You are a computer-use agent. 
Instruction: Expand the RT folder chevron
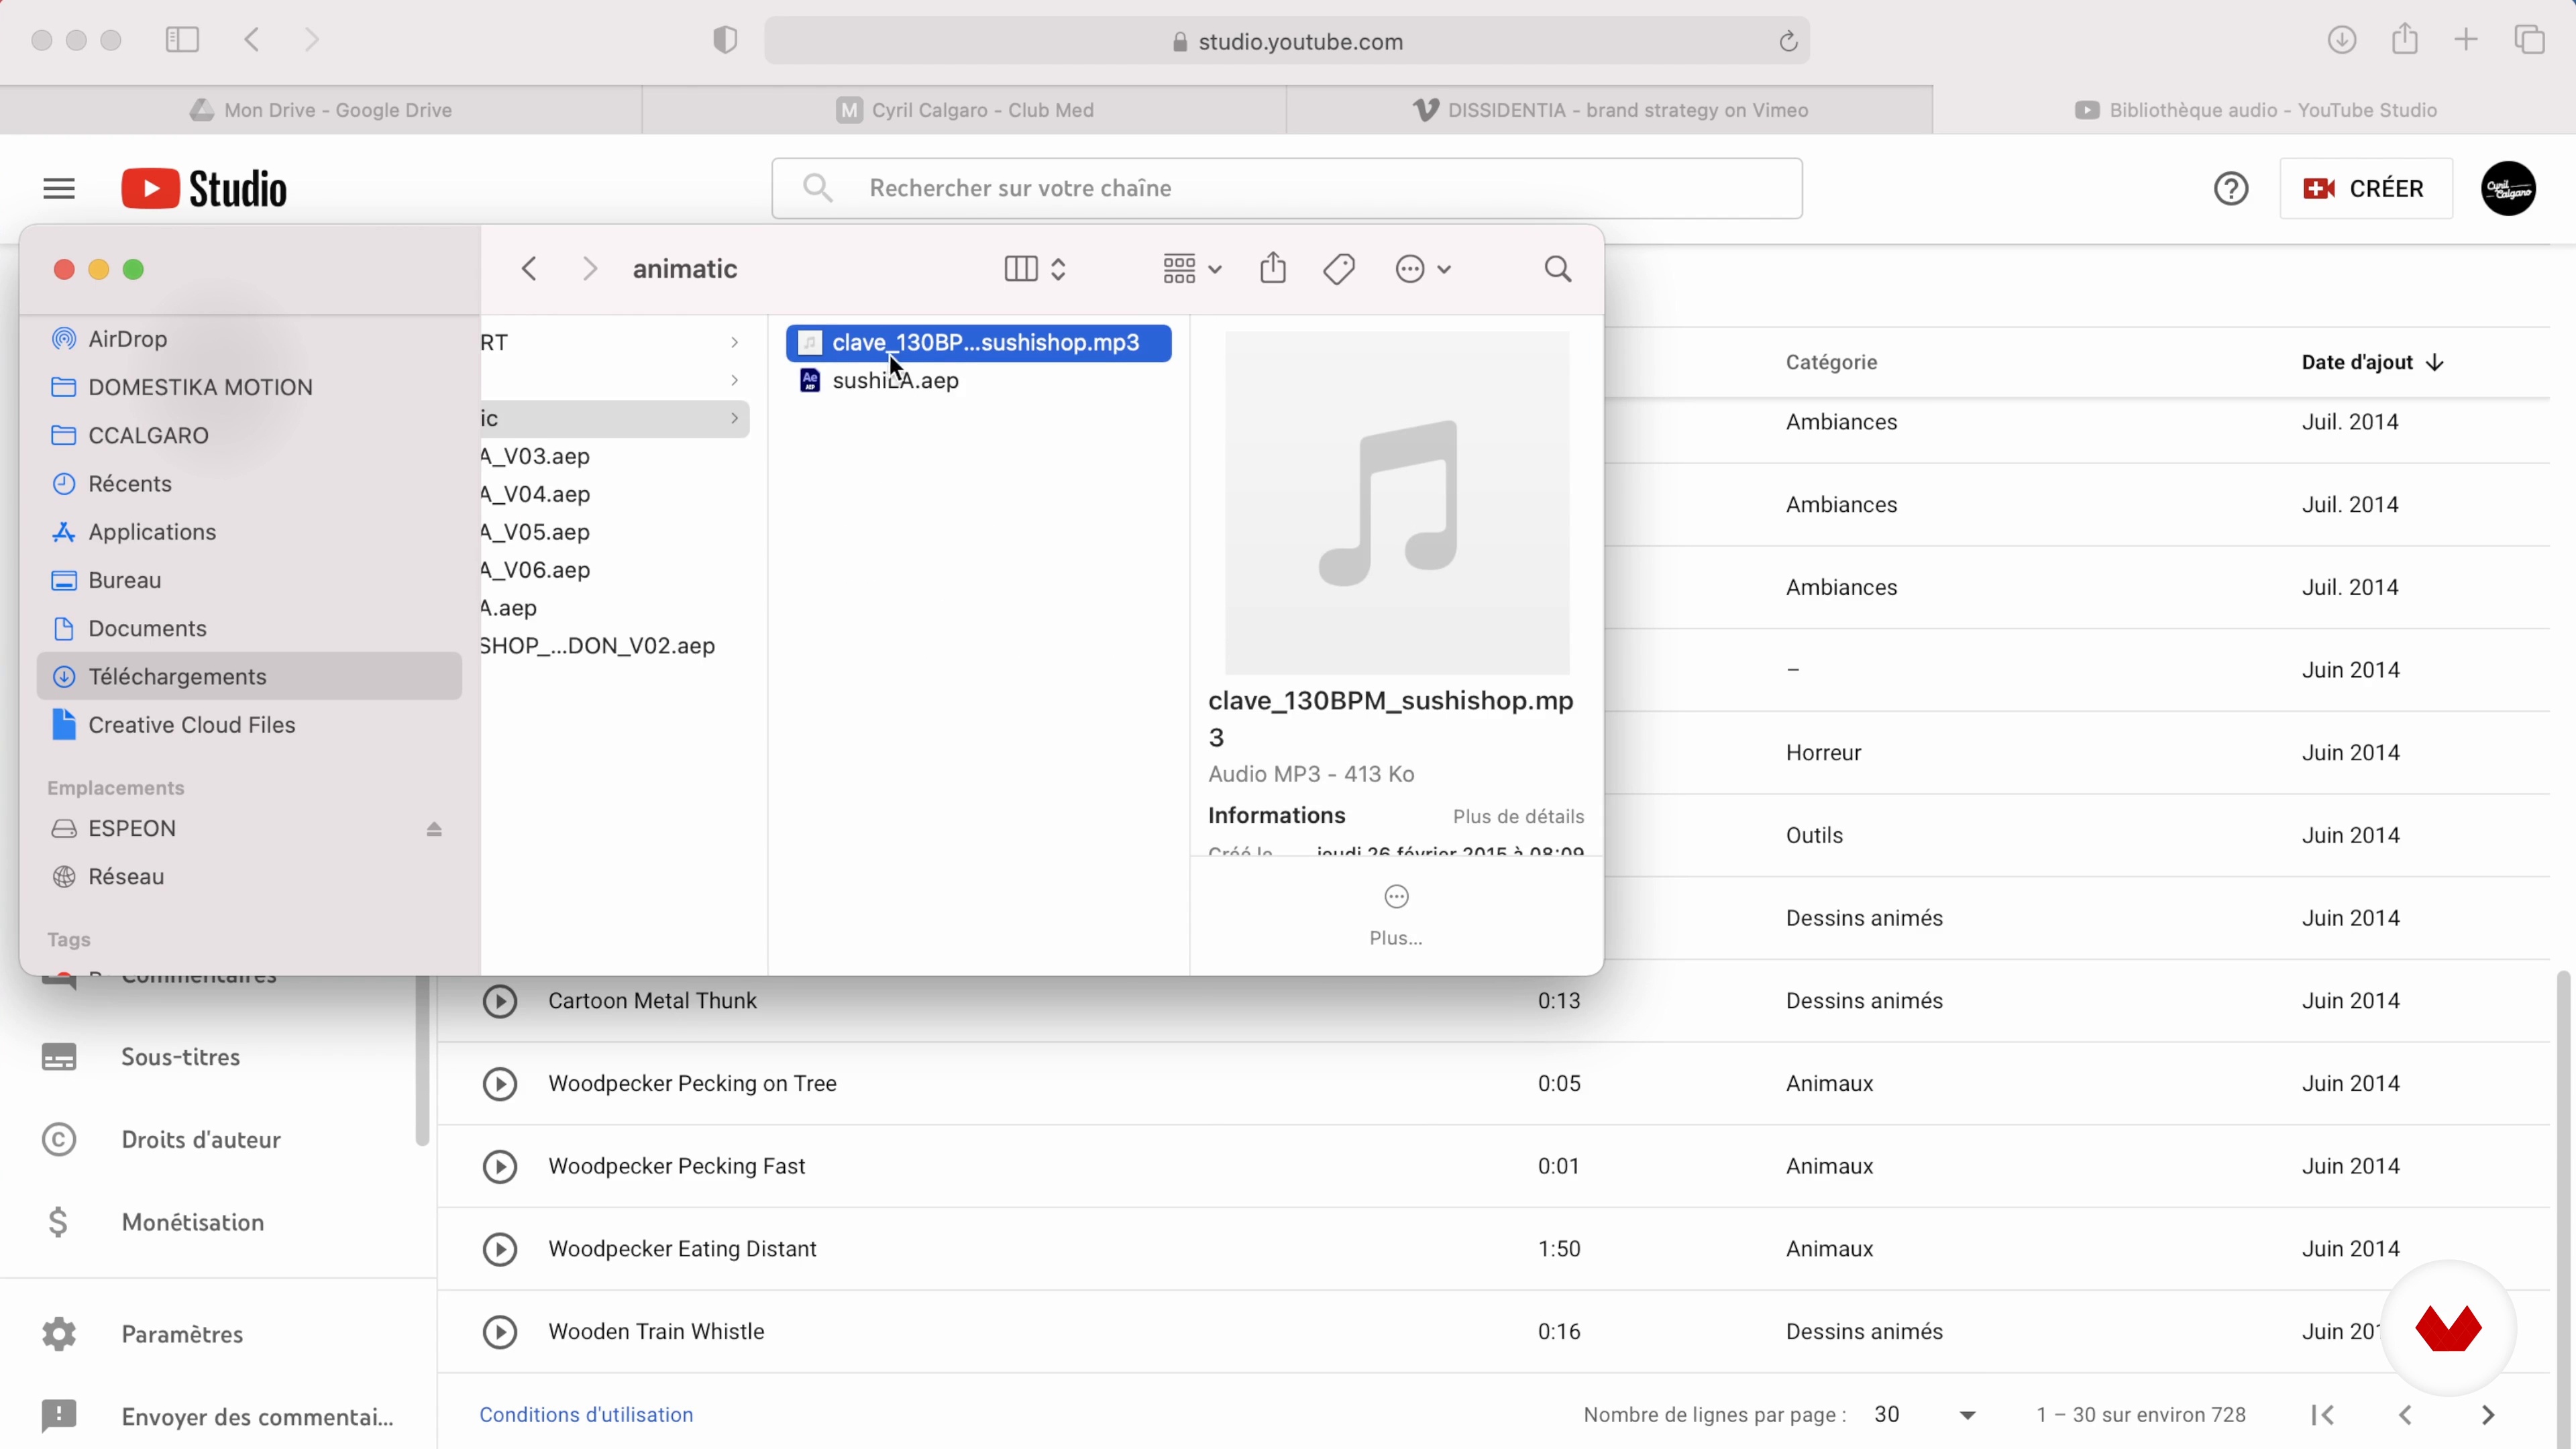click(x=734, y=343)
